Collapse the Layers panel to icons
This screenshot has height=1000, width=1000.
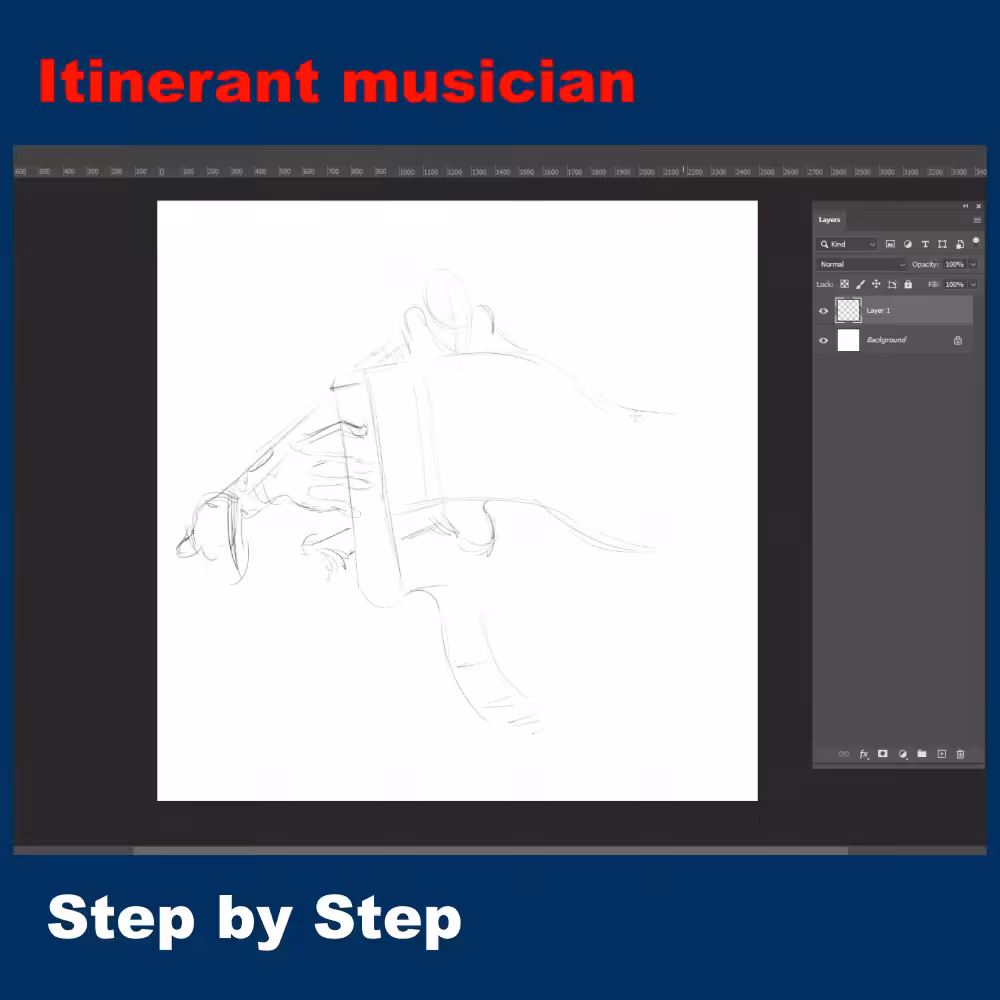[x=965, y=206]
